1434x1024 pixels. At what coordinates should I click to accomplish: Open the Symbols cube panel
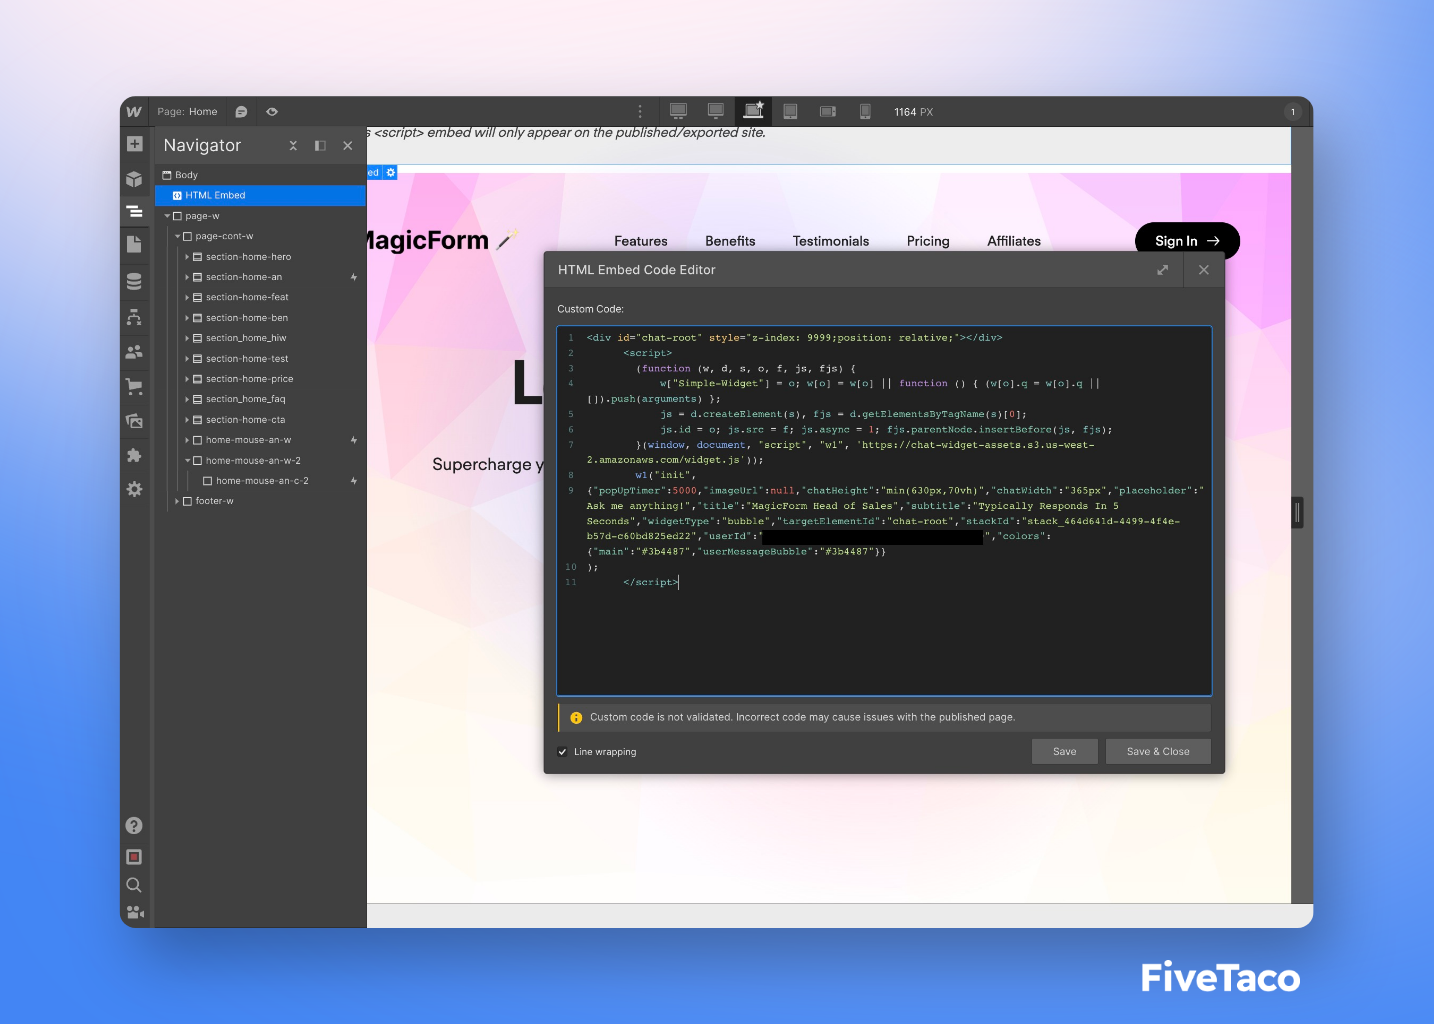[x=134, y=179]
